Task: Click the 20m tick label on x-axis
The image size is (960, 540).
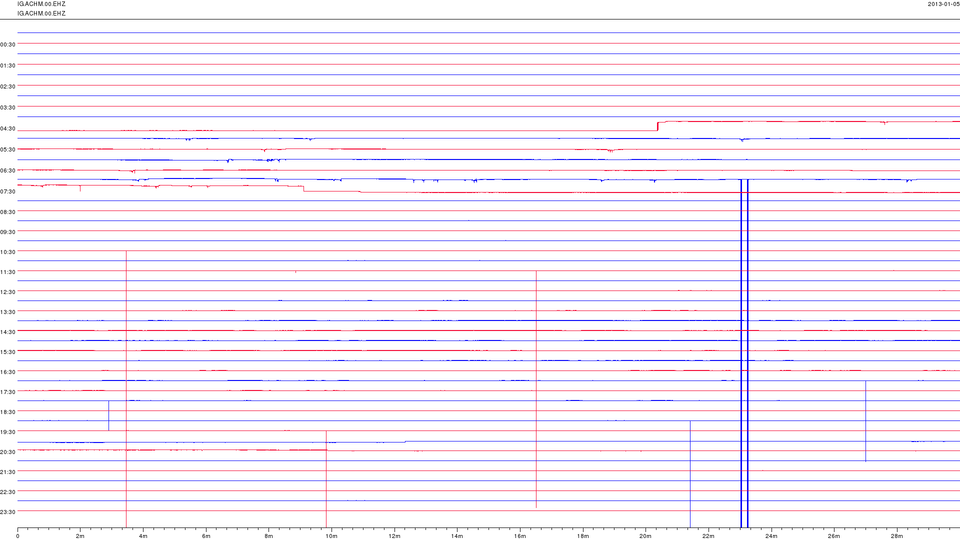Action: pos(645,536)
